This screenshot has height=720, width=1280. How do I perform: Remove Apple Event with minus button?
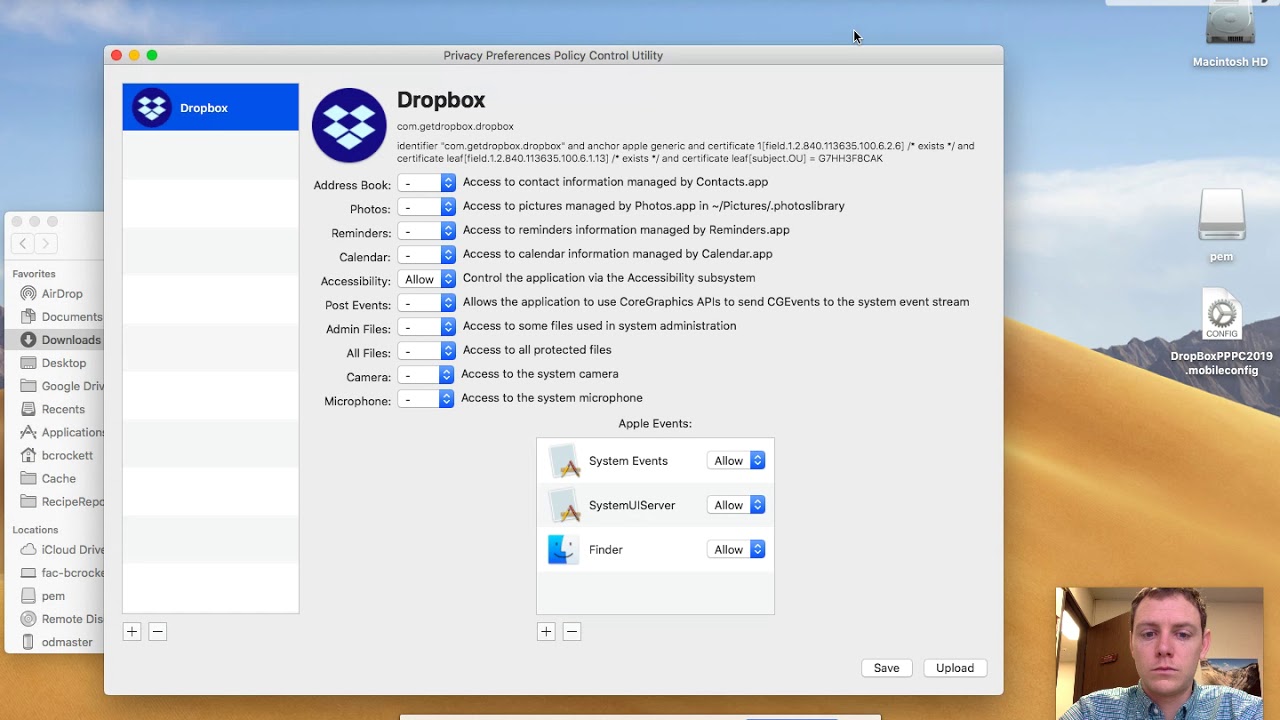pyautogui.click(x=571, y=631)
